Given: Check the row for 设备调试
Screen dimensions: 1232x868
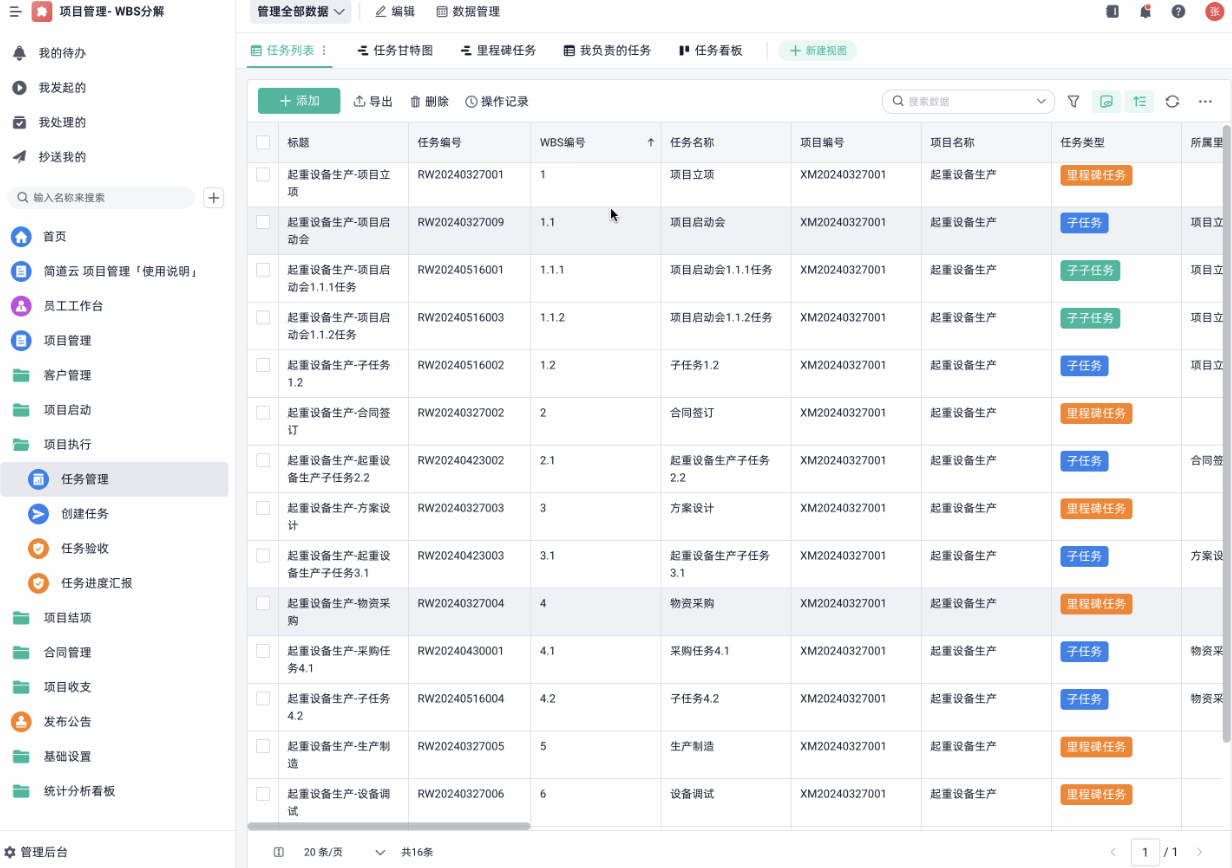Looking at the screenshot, I should (x=263, y=794).
